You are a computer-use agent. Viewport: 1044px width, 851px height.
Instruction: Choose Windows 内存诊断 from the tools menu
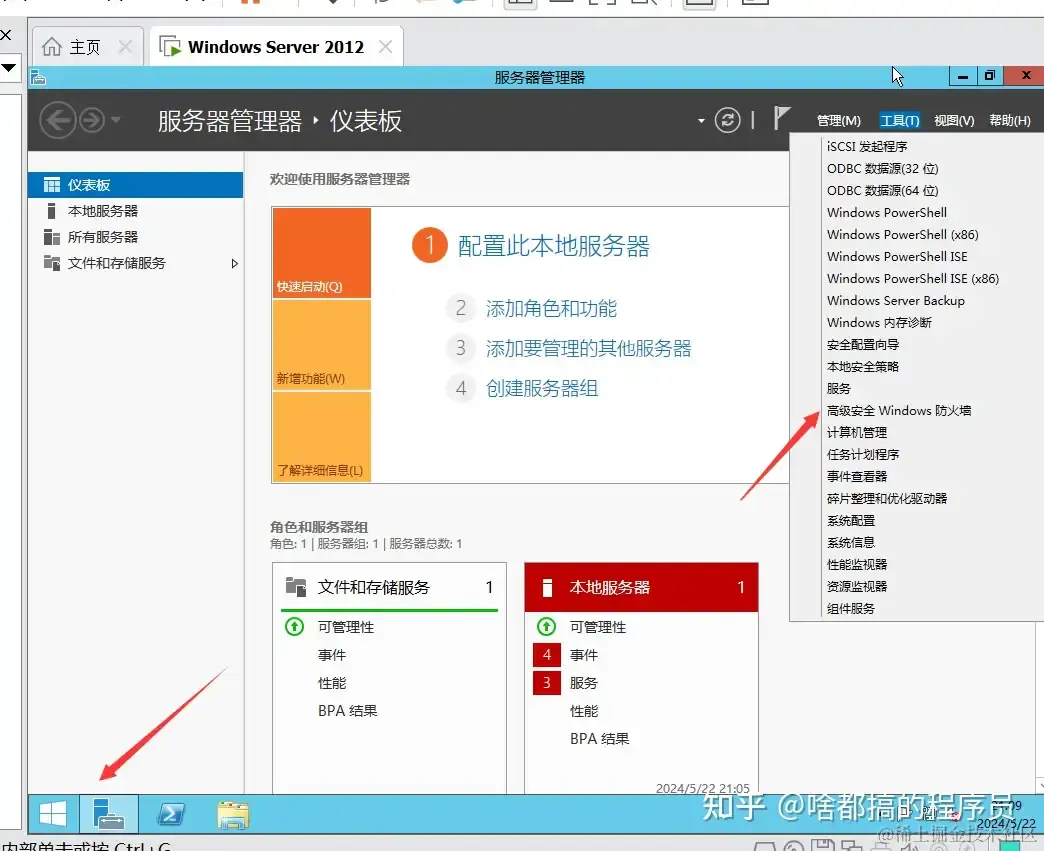tap(880, 322)
